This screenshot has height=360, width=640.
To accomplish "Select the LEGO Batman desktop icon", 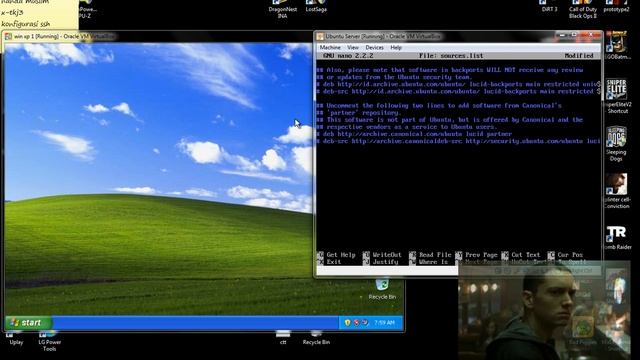I will pyautogui.click(x=617, y=45).
